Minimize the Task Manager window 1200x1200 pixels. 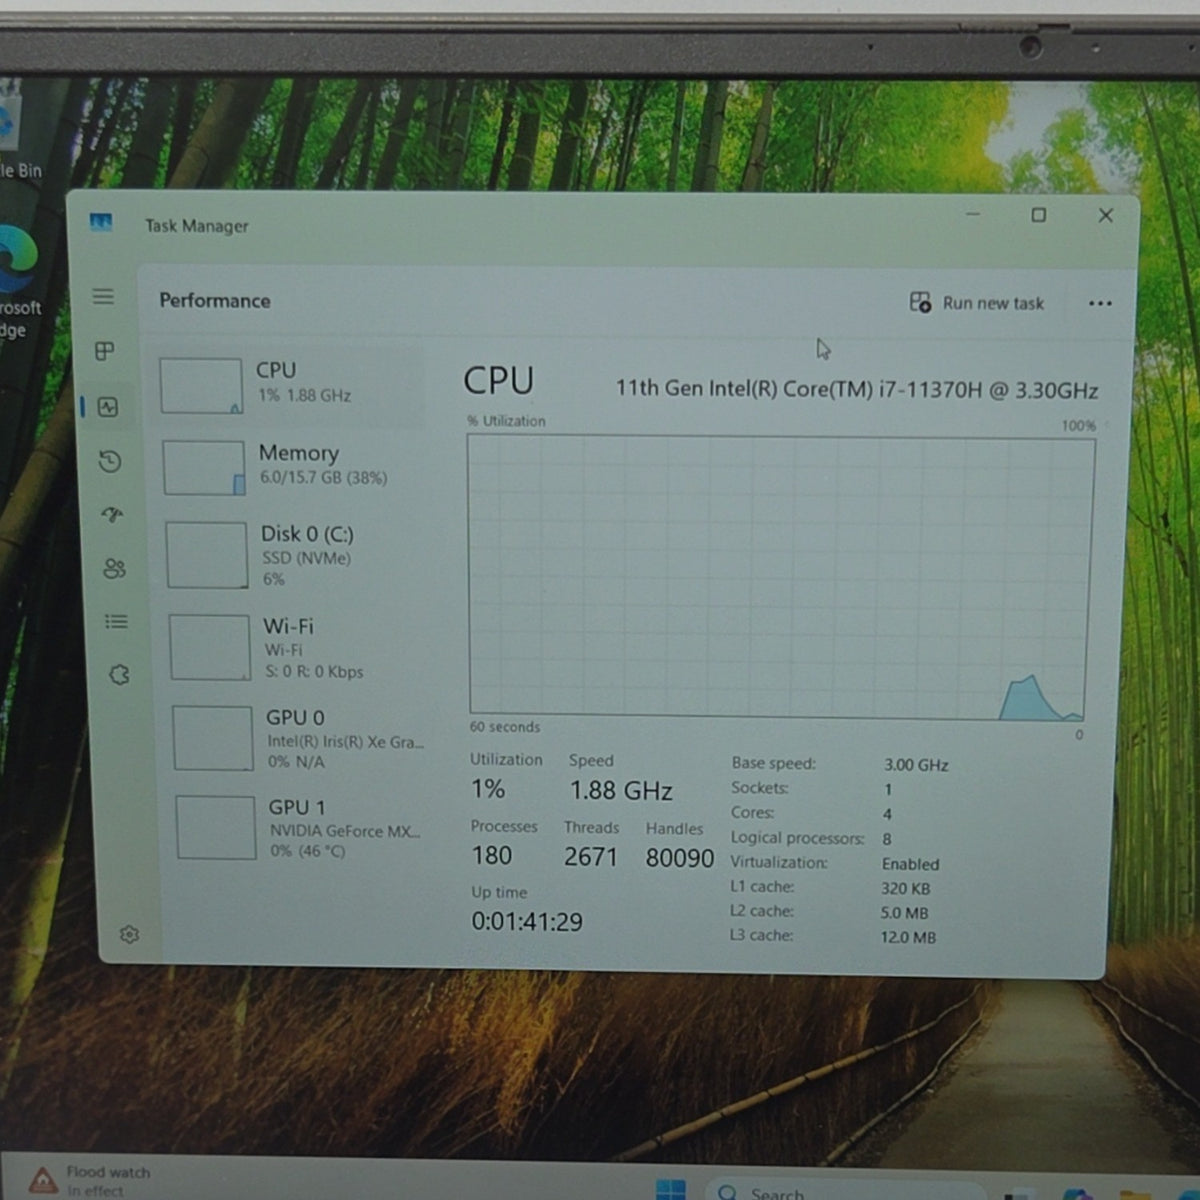pos(973,214)
